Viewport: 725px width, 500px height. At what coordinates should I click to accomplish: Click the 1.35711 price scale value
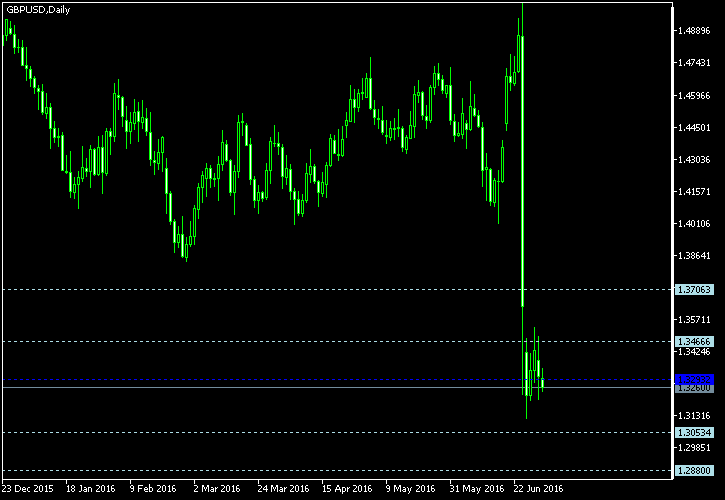click(694, 320)
